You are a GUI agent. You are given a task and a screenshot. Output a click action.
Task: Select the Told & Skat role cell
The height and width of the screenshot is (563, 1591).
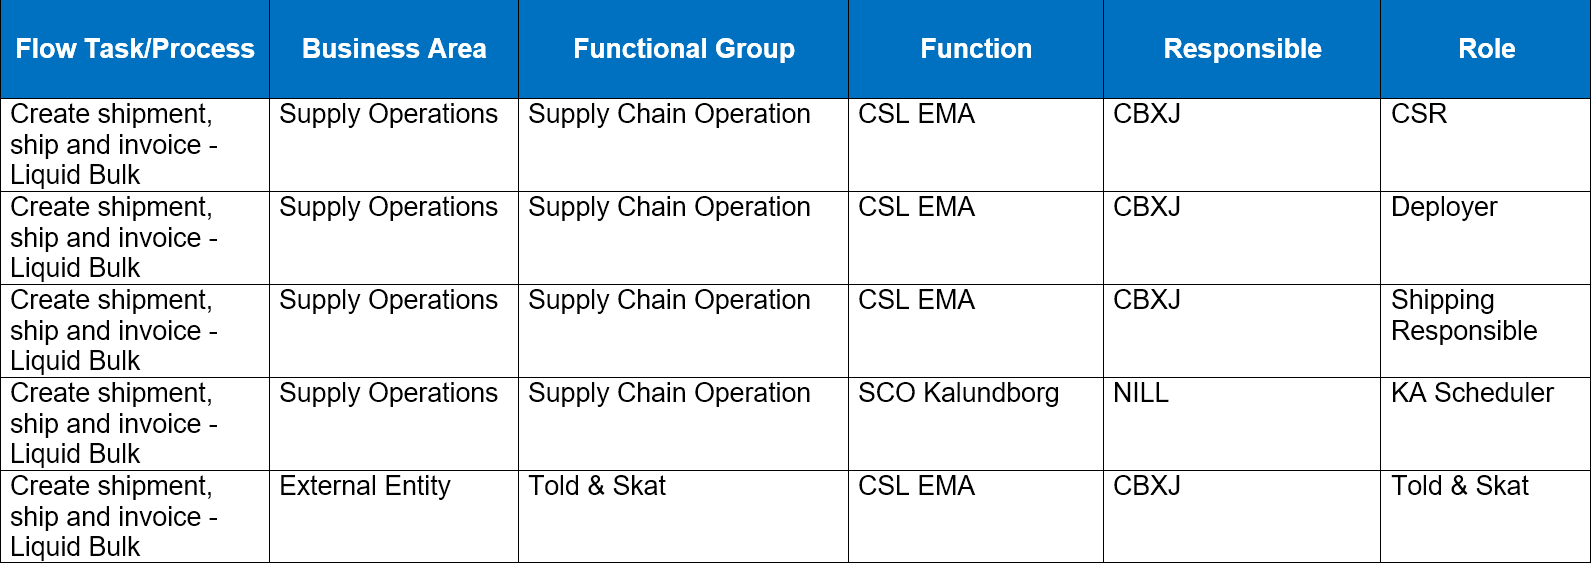click(1486, 516)
